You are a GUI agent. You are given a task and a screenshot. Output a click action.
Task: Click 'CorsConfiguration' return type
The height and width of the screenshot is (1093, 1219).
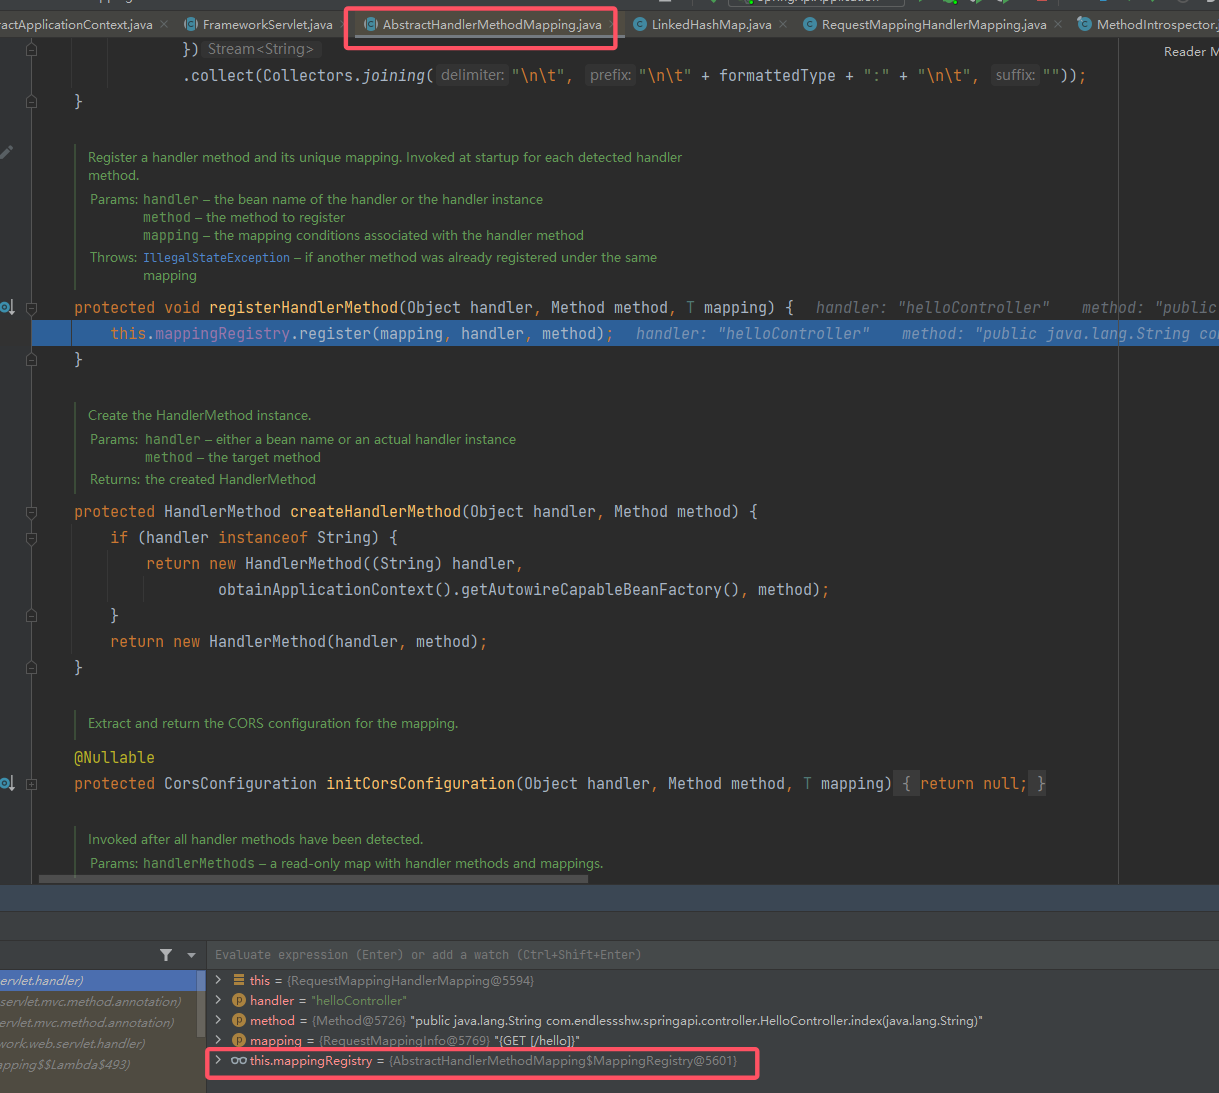pos(240,783)
